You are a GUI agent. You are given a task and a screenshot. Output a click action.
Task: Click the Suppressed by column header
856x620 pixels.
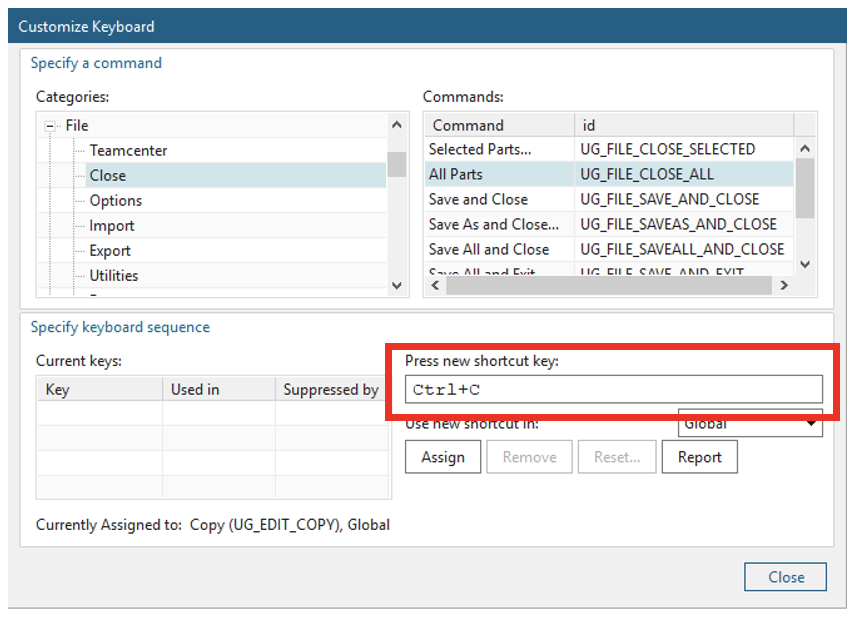click(x=331, y=389)
